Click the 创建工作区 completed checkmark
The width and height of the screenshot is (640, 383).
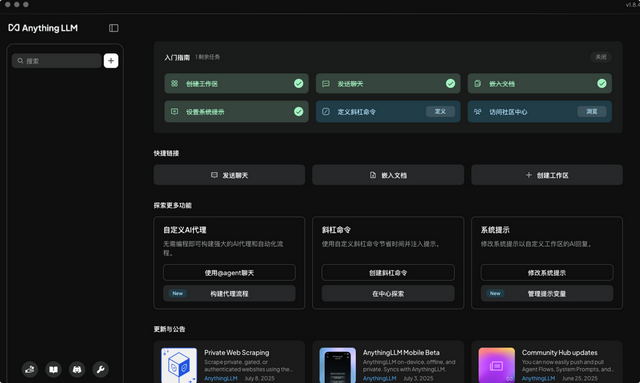[x=299, y=83]
